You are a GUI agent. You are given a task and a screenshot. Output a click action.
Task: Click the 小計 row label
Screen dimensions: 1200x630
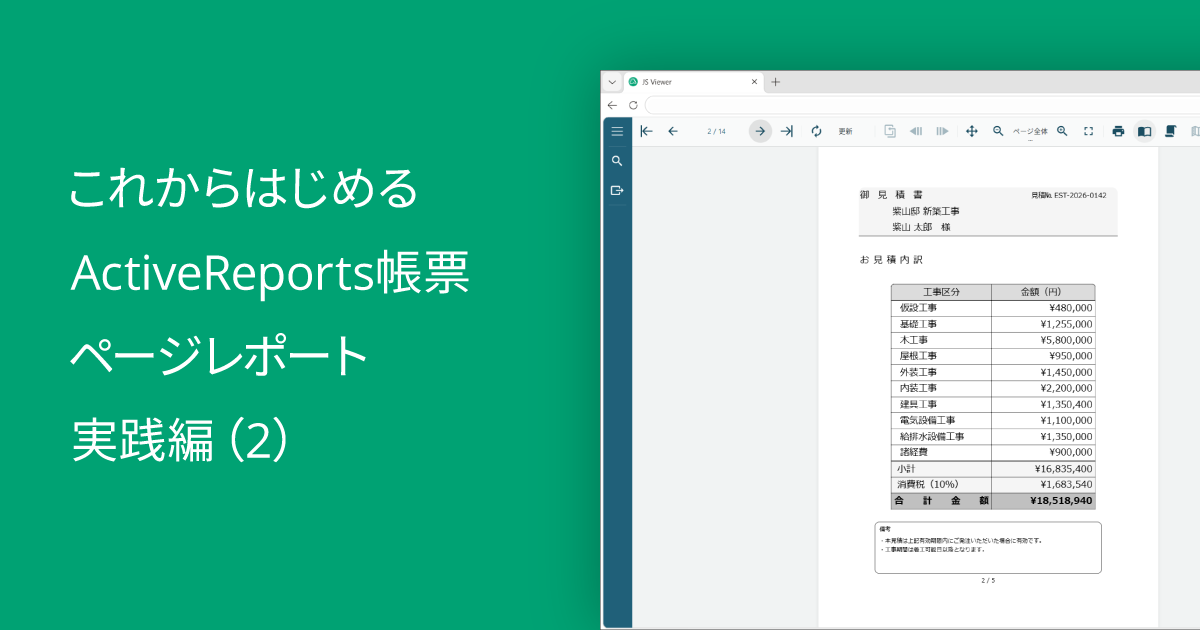905,468
